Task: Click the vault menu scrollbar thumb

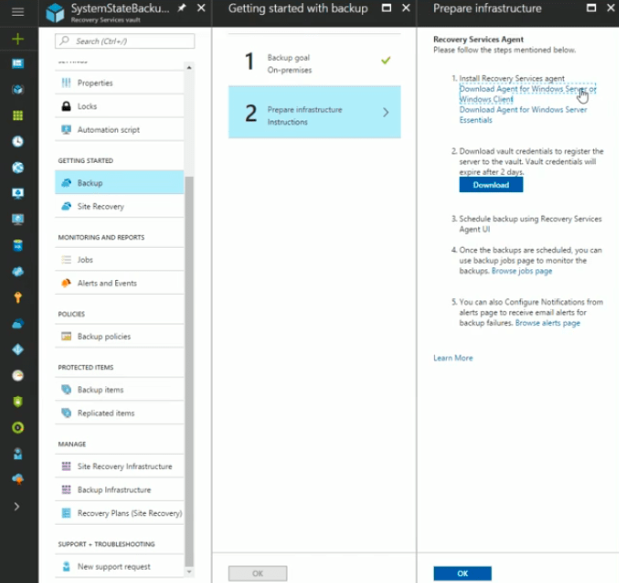Action: click(x=189, y=371)
